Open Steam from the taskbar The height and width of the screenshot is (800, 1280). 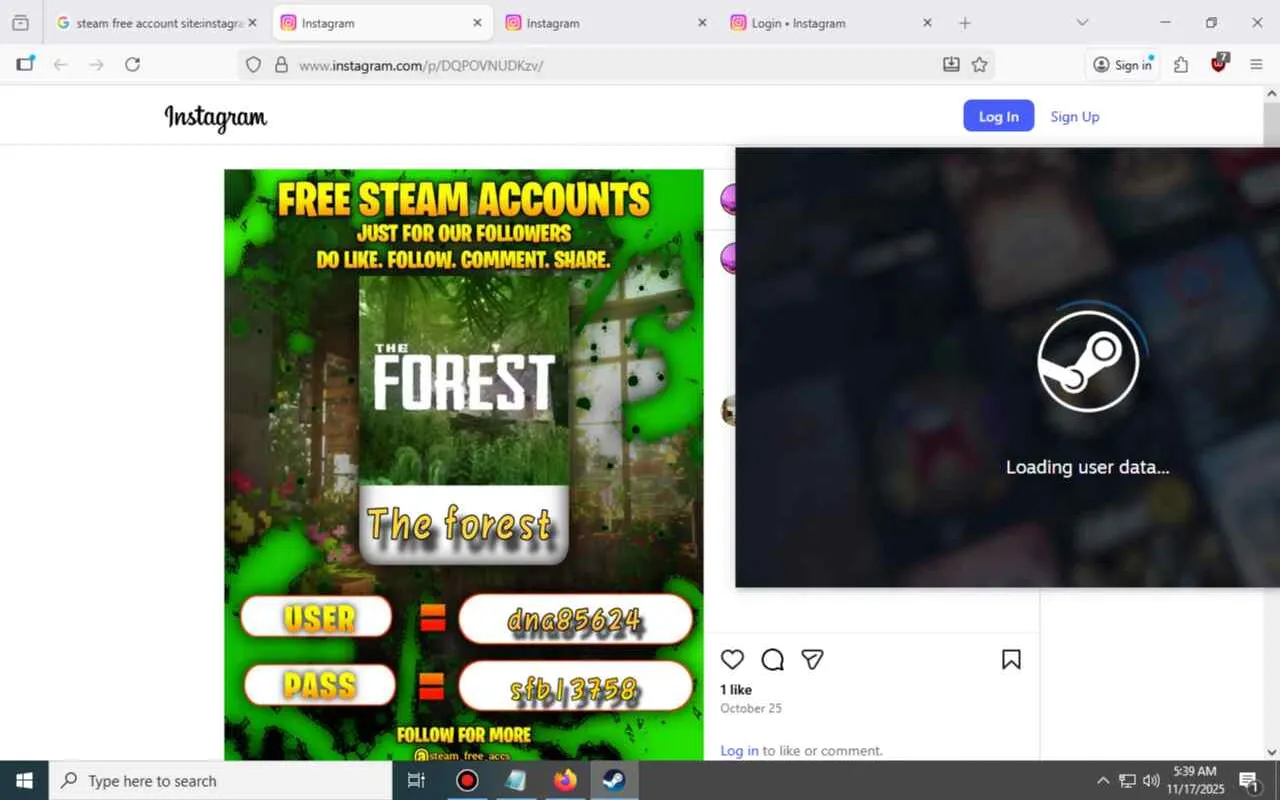click(614, 781)
